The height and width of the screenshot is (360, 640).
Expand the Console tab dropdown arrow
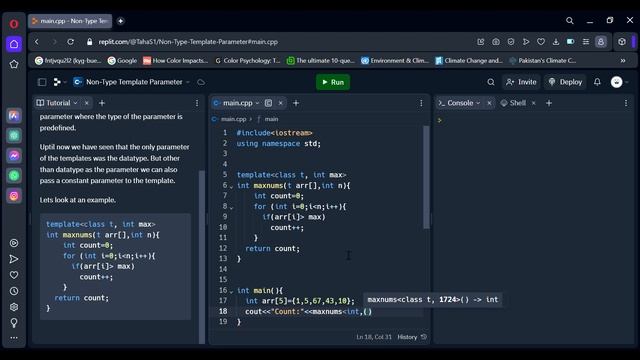pyautogui.click(x=478, y=103)
